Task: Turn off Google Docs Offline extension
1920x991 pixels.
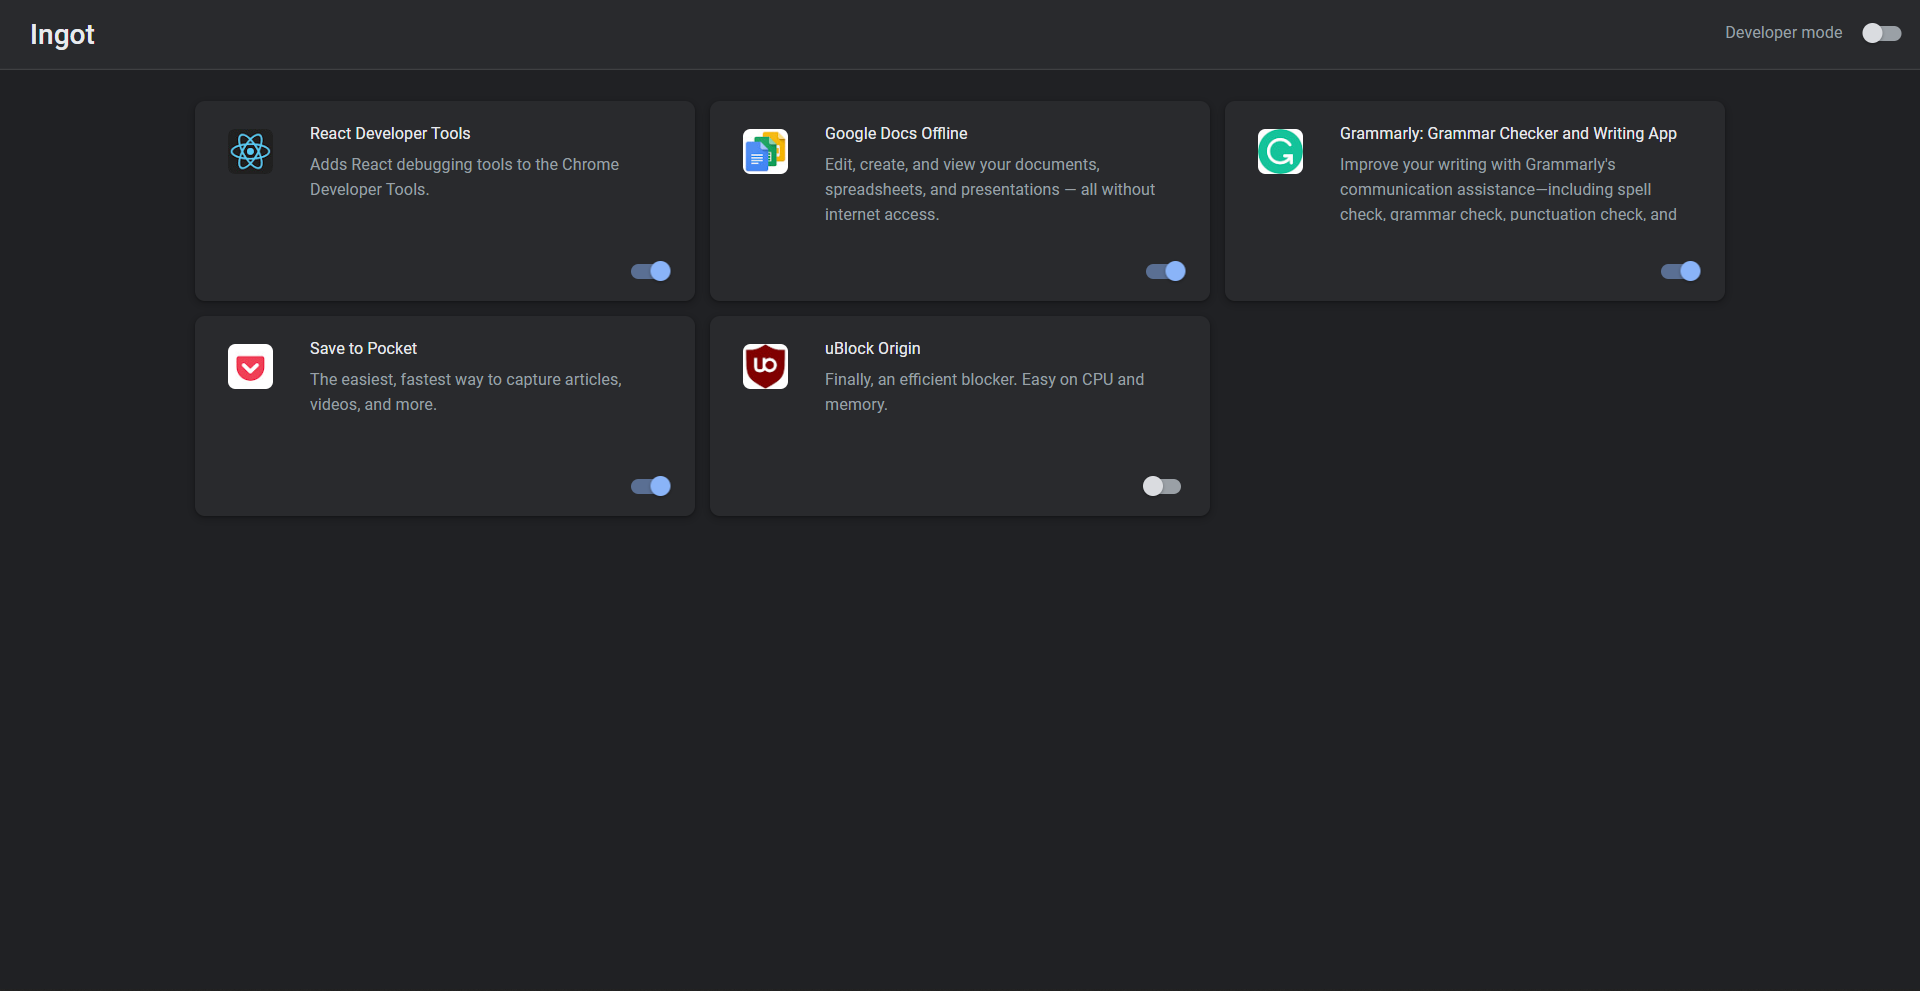Action: (x=1166, y=271)
